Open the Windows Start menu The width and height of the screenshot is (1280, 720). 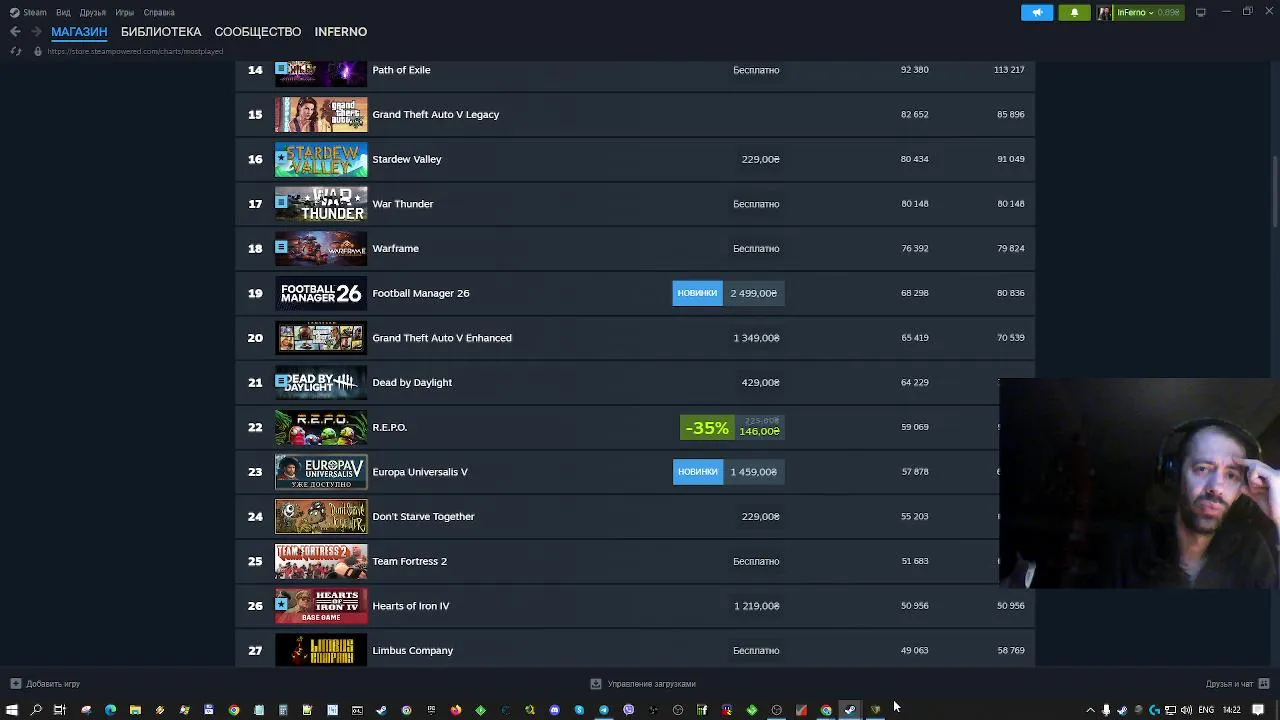(11, 710)
